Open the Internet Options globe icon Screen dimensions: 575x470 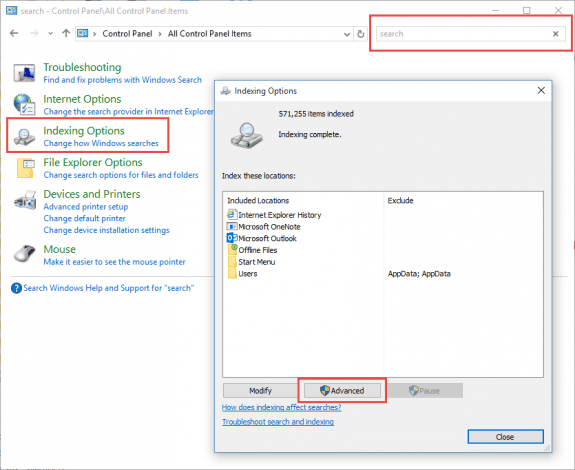coord(24,104)
